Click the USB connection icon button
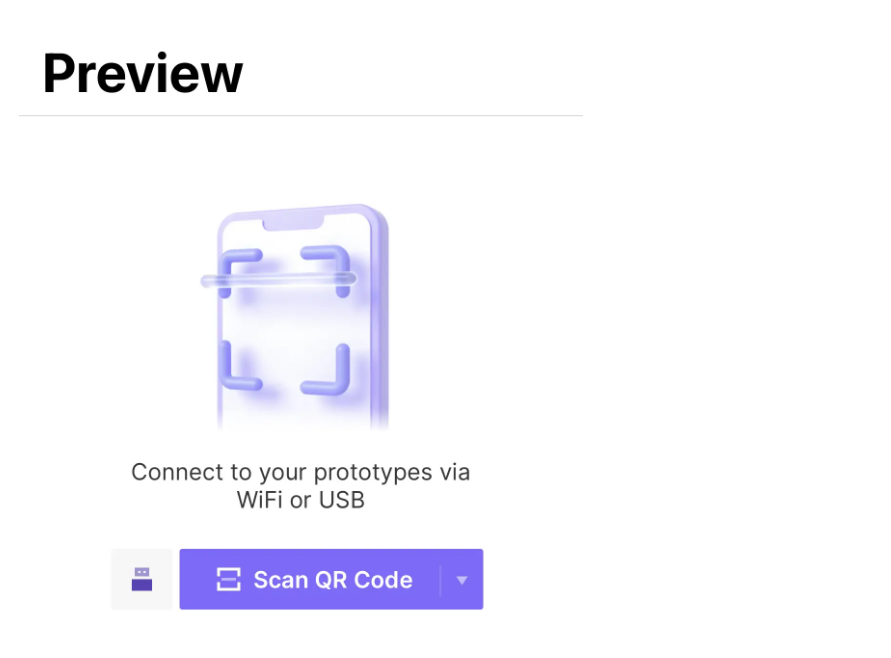Screen dimensions: 891x658 (141, 579)
